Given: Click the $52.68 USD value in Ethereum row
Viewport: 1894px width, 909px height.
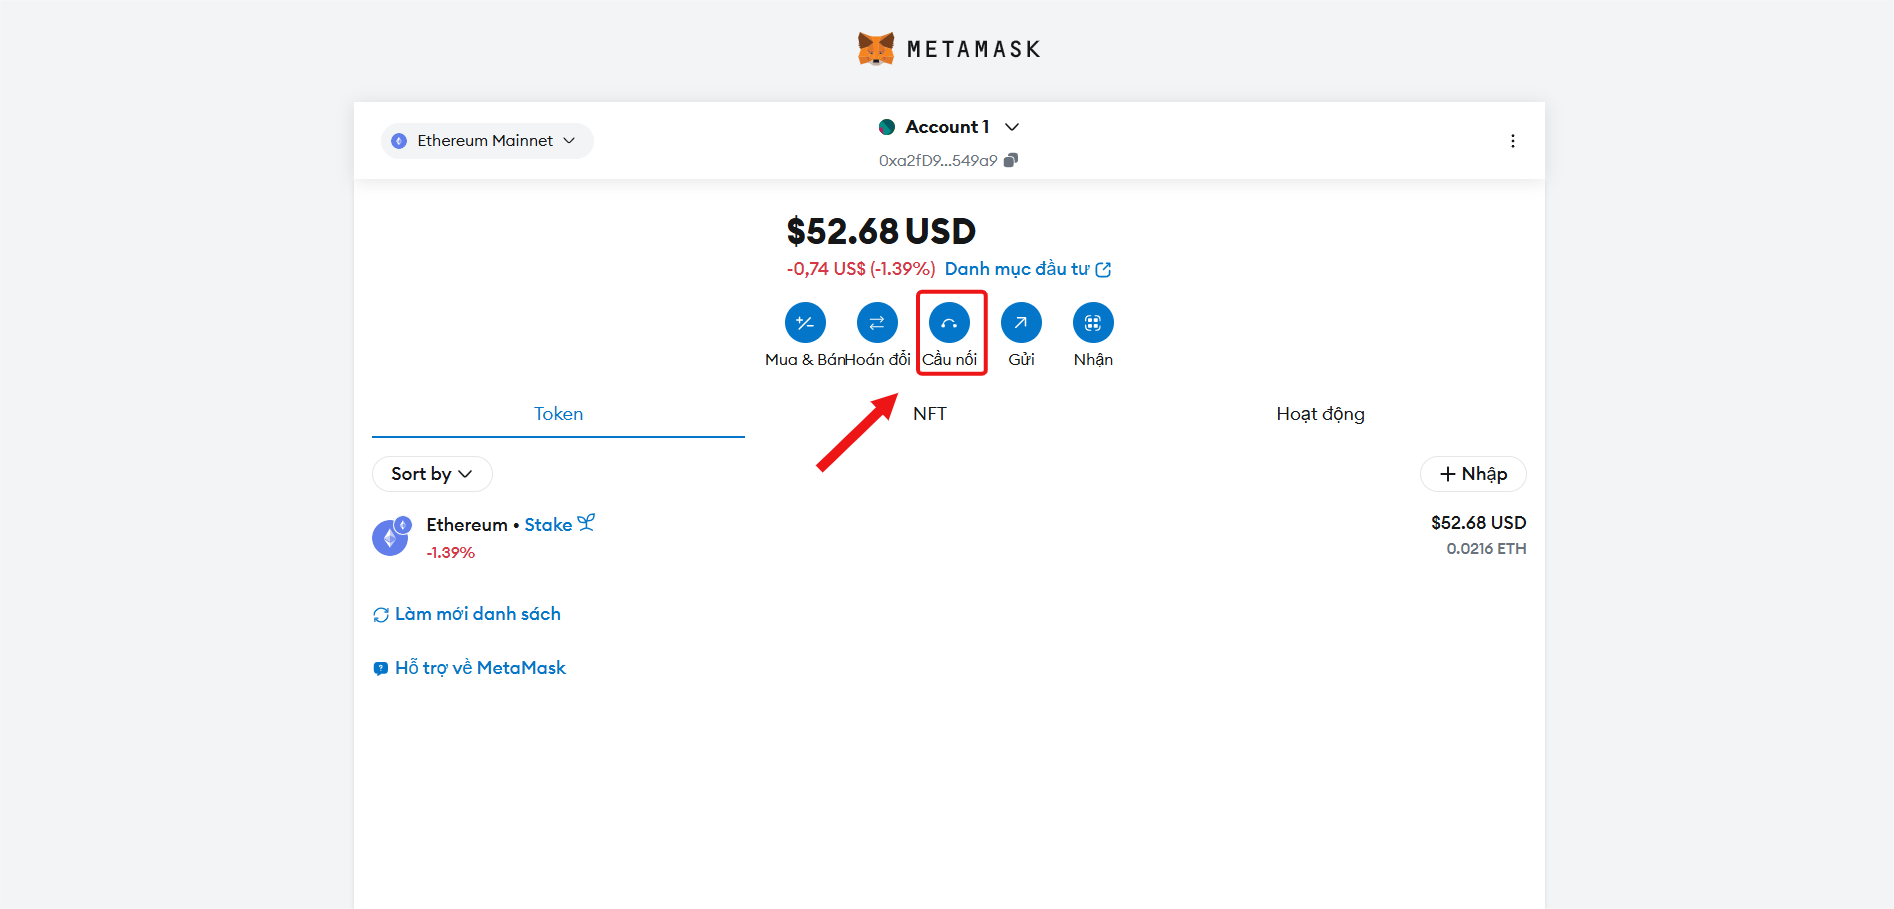Looking at the screenshot, I should [1478, 523].
